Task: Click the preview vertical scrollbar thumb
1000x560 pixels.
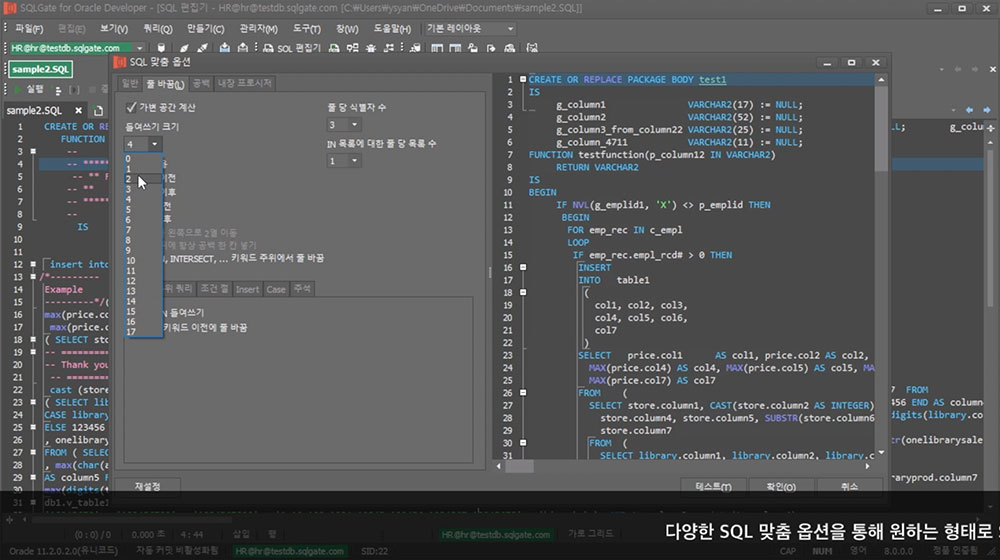Action: 881,129
